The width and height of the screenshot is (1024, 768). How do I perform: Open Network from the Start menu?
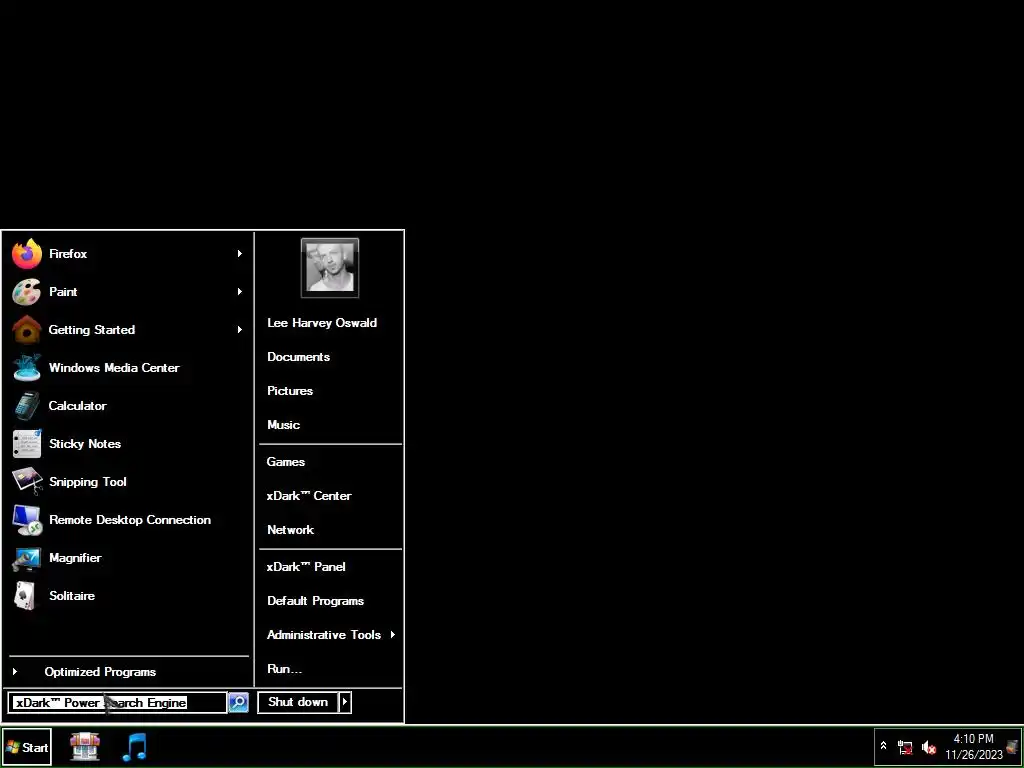pyautogui.click(x=291, y=530)
